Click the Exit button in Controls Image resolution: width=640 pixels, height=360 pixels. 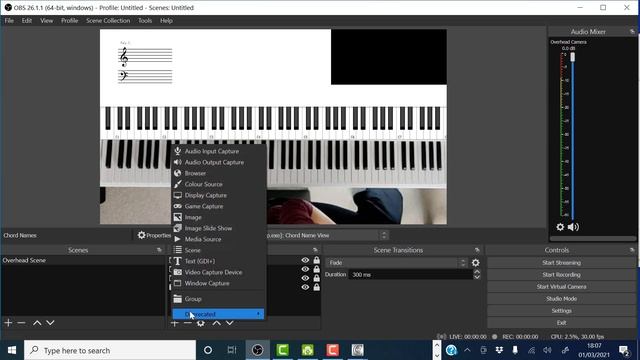coord(562,322)
